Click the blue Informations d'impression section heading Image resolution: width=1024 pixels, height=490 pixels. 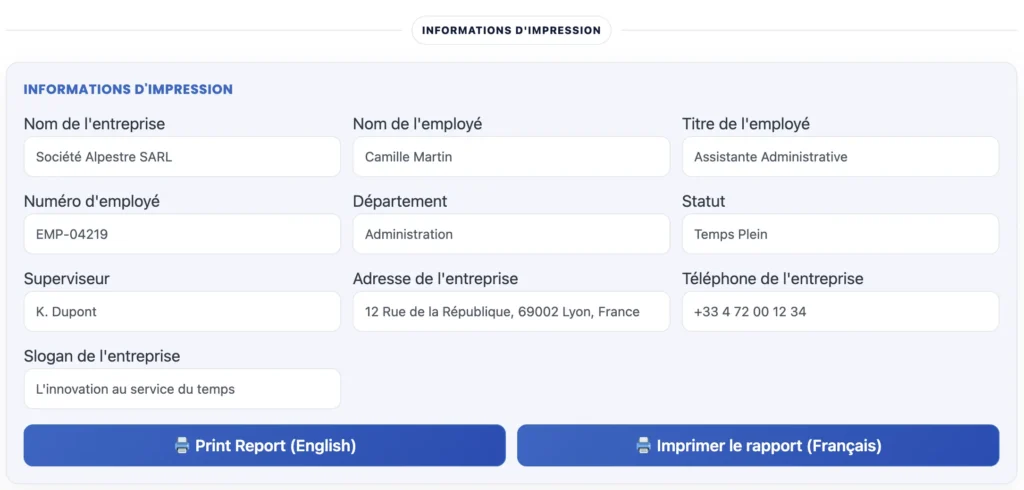pyautogui.click(x=128, y=89)
